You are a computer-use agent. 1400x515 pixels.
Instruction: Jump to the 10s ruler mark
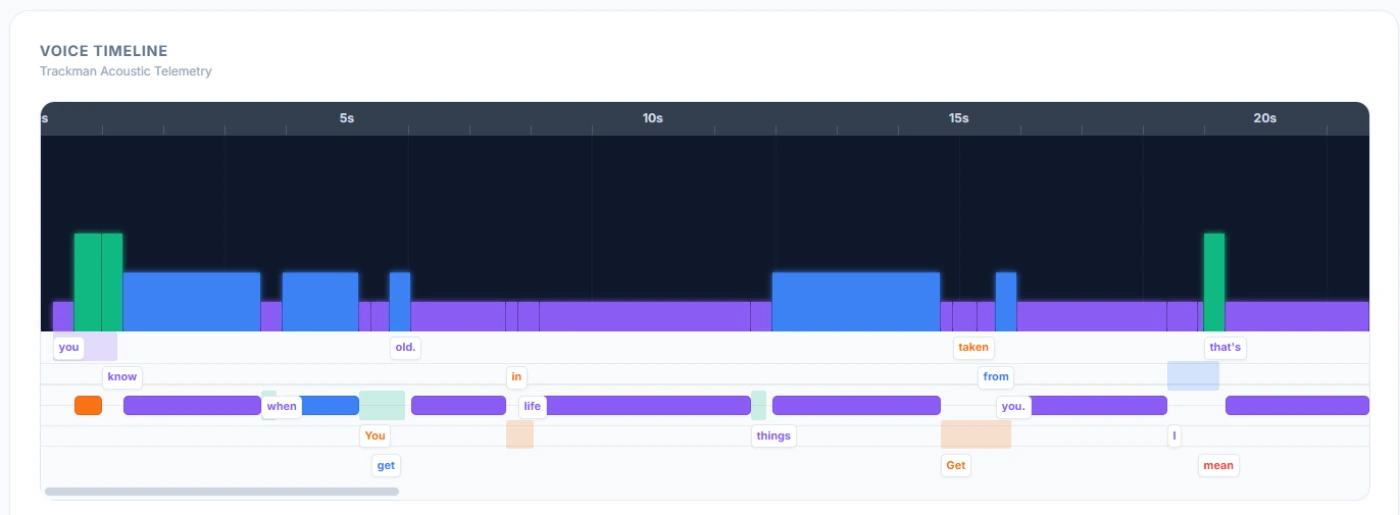pyautogui.click(x=653, y=118)
